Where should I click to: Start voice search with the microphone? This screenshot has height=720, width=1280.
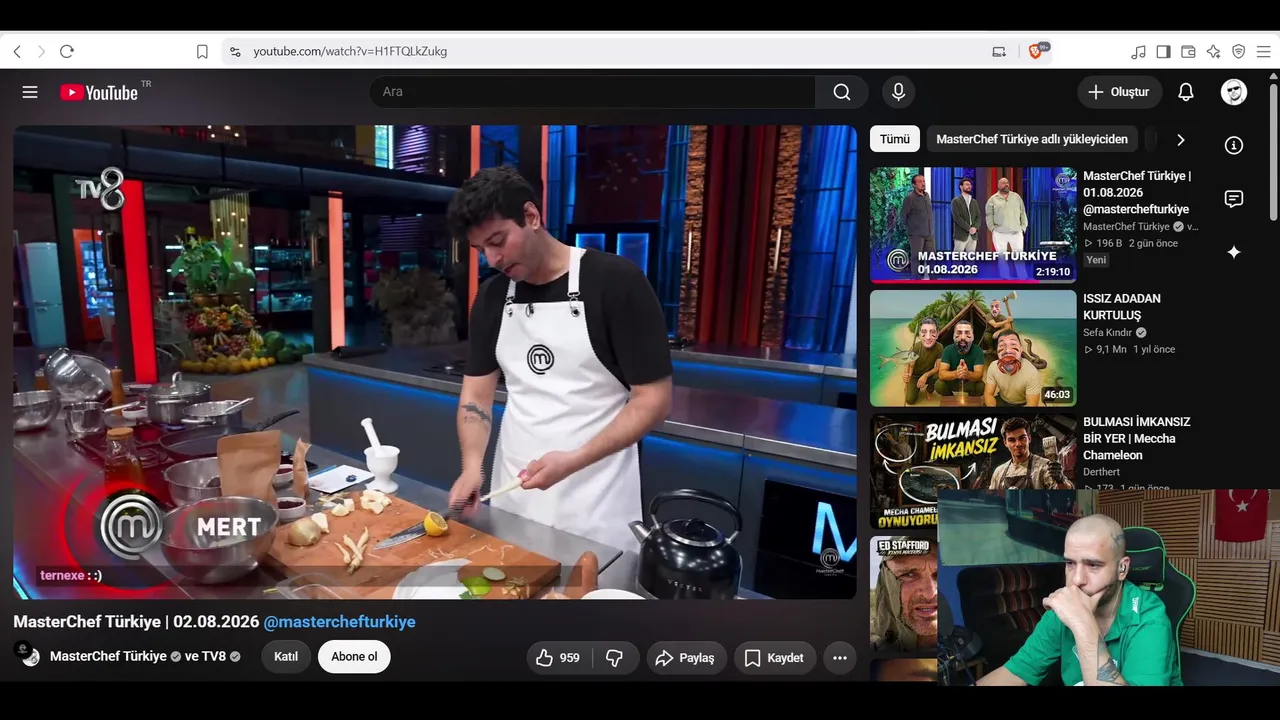coord(898,92)
